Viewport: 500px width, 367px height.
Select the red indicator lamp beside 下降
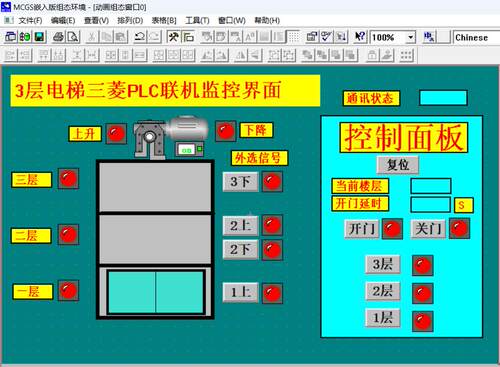(225, 131)
